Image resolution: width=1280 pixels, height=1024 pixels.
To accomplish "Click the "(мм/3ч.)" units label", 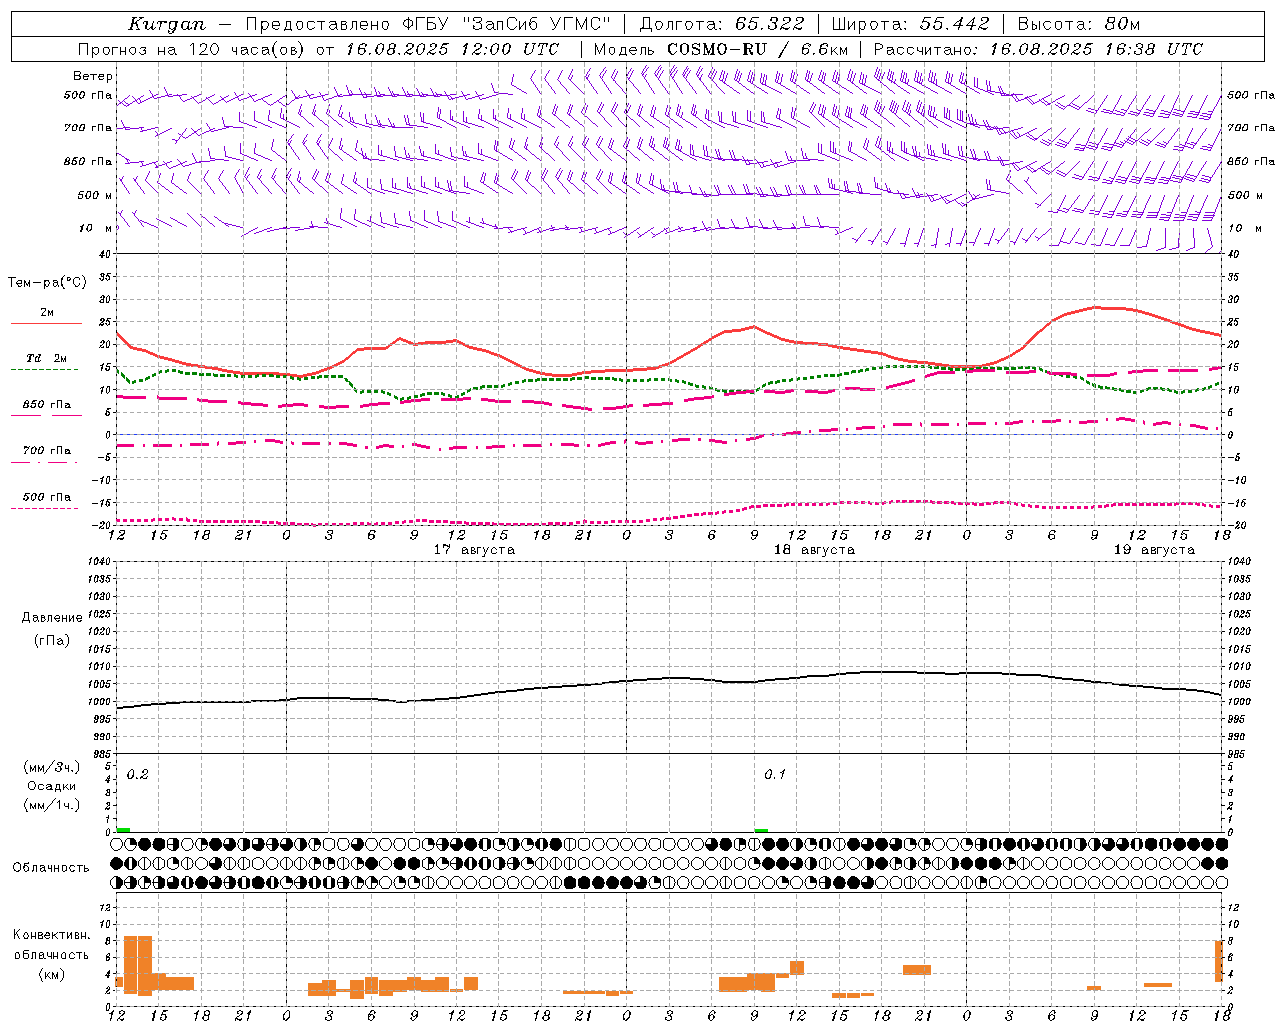I will (52, 767).
